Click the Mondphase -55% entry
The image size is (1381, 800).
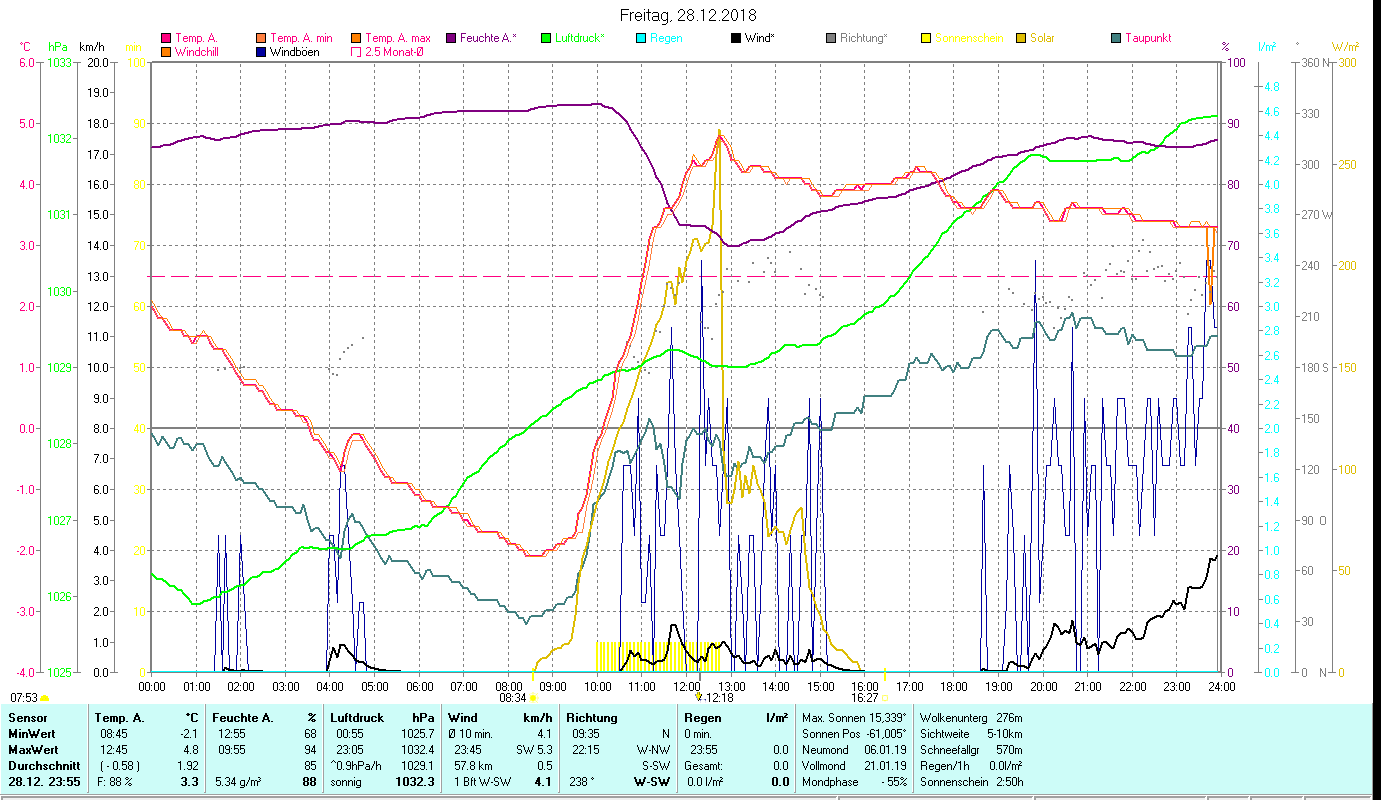point(855,782)
